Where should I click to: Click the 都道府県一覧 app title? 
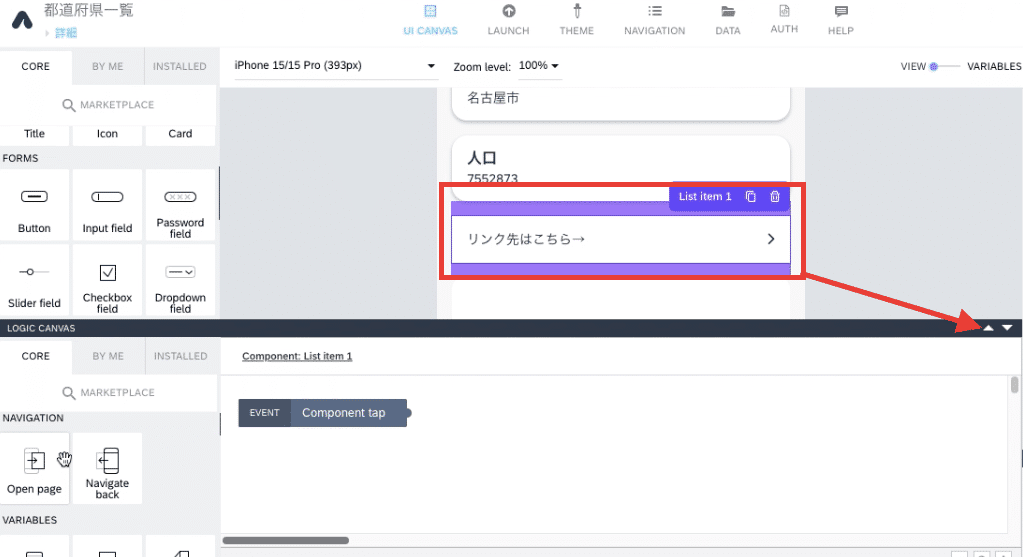(89, 10)
